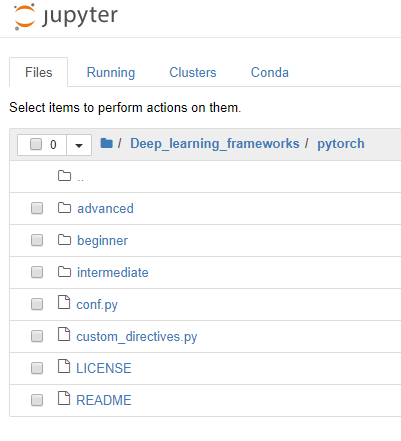Click the beginner folder icon
This screenshot has height=441, width=401.
(64, 240)
